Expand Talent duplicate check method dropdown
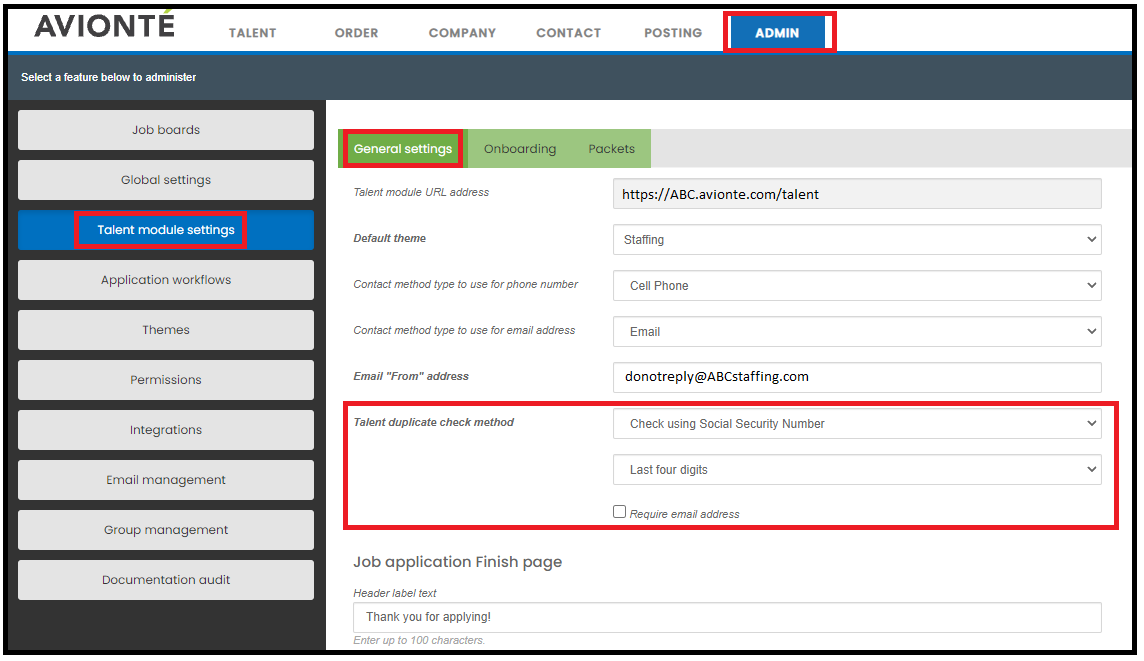The image size is (1144, 661). click(857, 423)
